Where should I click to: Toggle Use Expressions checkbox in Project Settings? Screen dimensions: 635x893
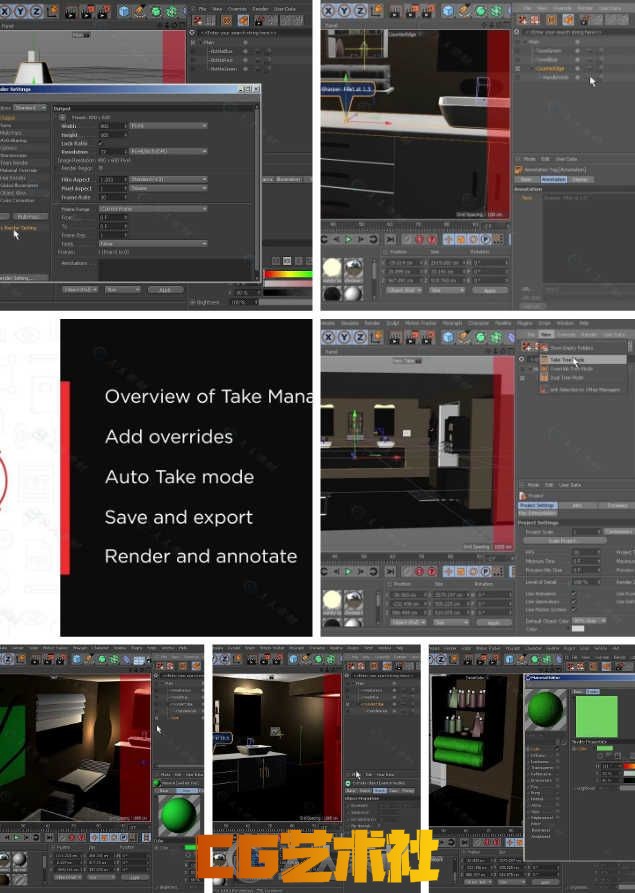pos(573,601)
